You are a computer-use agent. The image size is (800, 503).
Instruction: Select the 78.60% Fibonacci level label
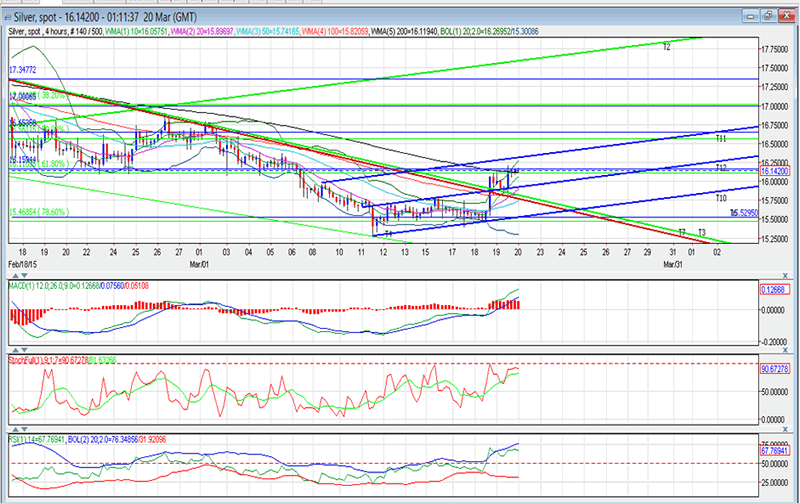(x=40, y=212)
